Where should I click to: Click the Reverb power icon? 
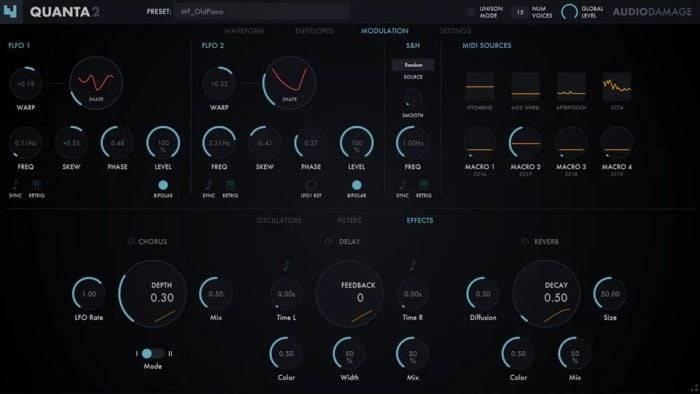pyautogui.click(x=525, y=241)
